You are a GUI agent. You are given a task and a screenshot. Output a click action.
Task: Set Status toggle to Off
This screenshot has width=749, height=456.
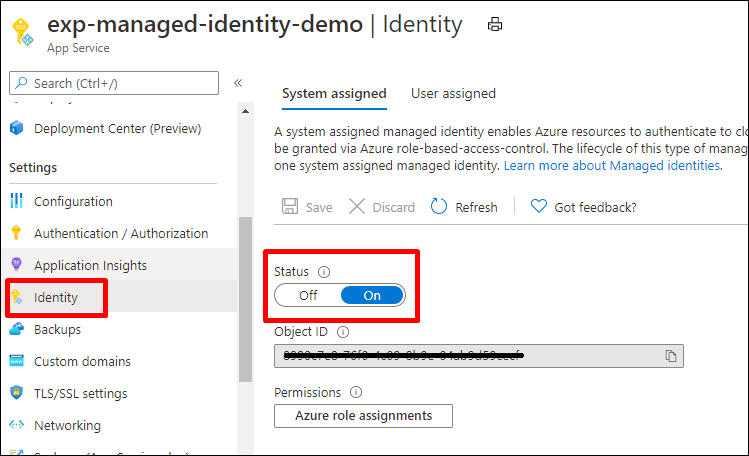[308, 296]
